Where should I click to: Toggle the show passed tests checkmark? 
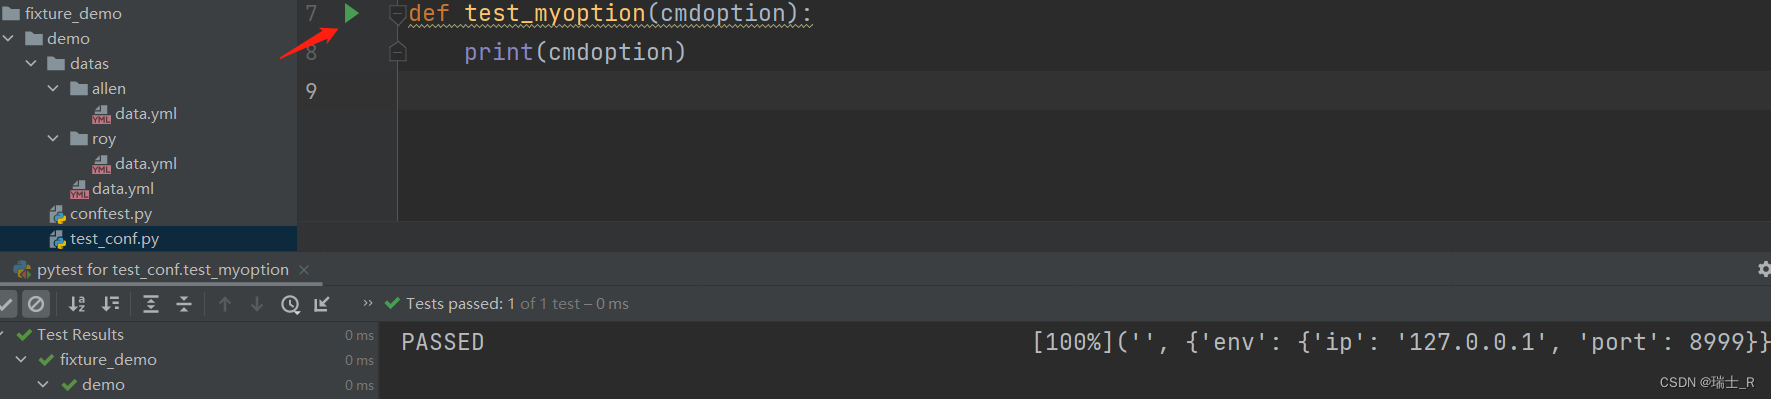pyautogui.click(x=7, y=304)
